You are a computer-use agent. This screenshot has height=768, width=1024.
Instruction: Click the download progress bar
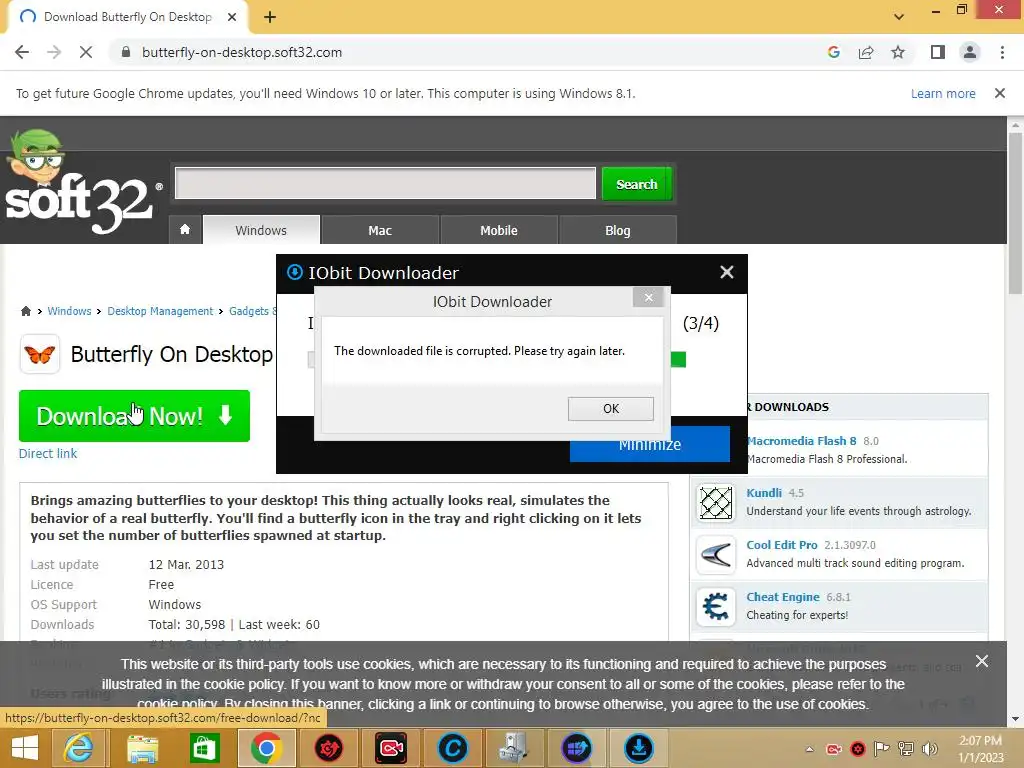point(678,359)
